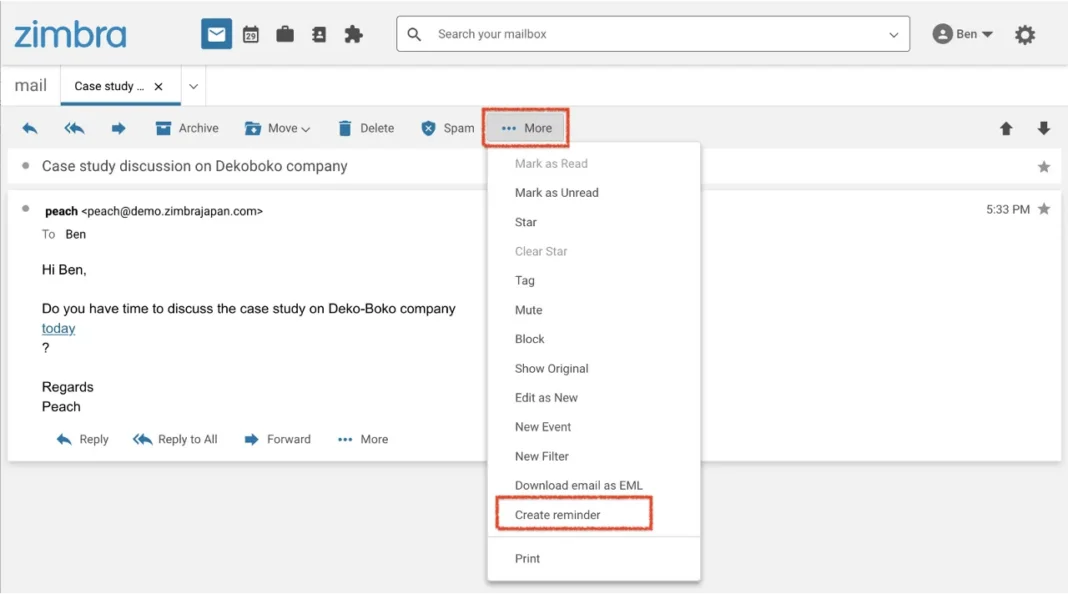The image size is (1068, 594).
Task: Open the today hyperlink in the email
Action: pyautogui.click(x=58, y=328)
